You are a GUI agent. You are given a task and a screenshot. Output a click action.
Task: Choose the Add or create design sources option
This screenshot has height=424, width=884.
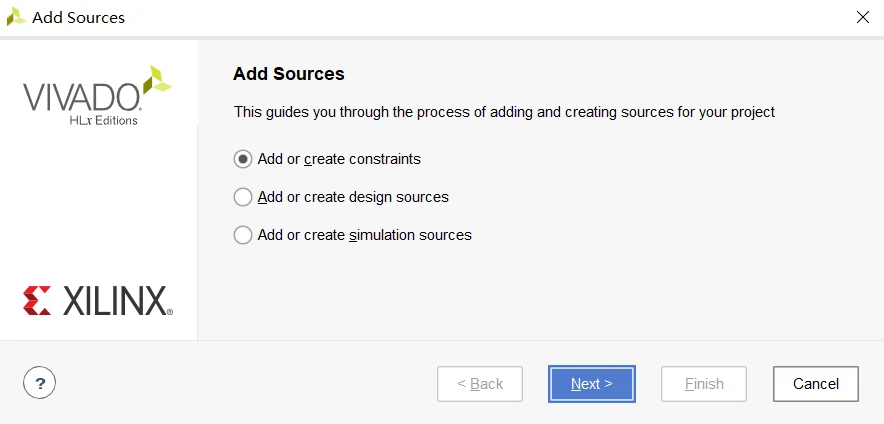[243, 197]
